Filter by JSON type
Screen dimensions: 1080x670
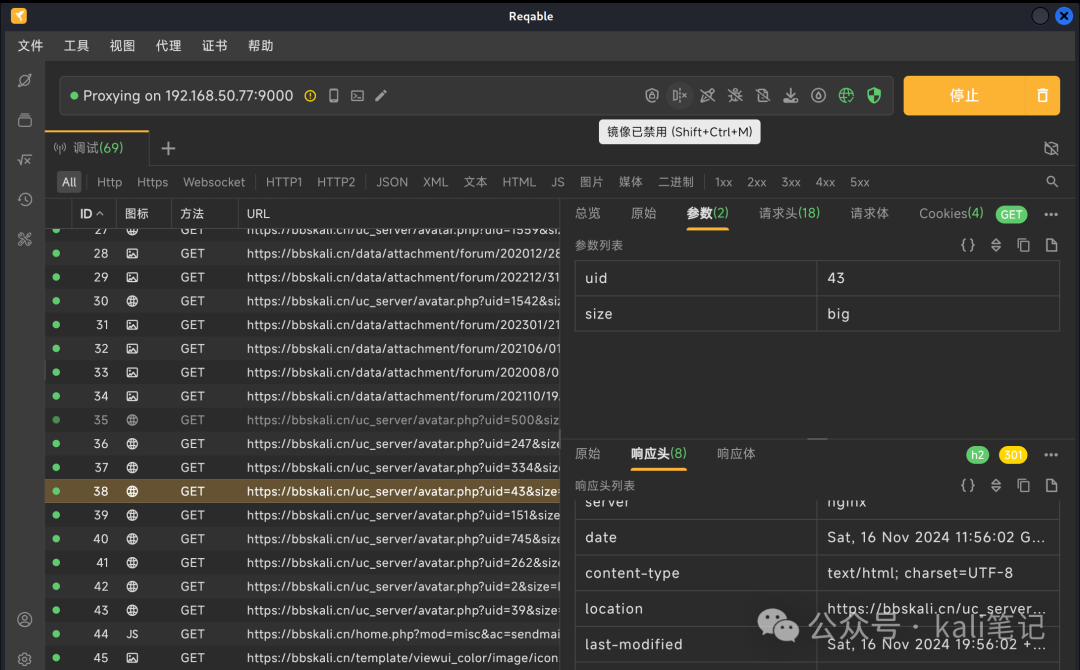coord(392,182)
